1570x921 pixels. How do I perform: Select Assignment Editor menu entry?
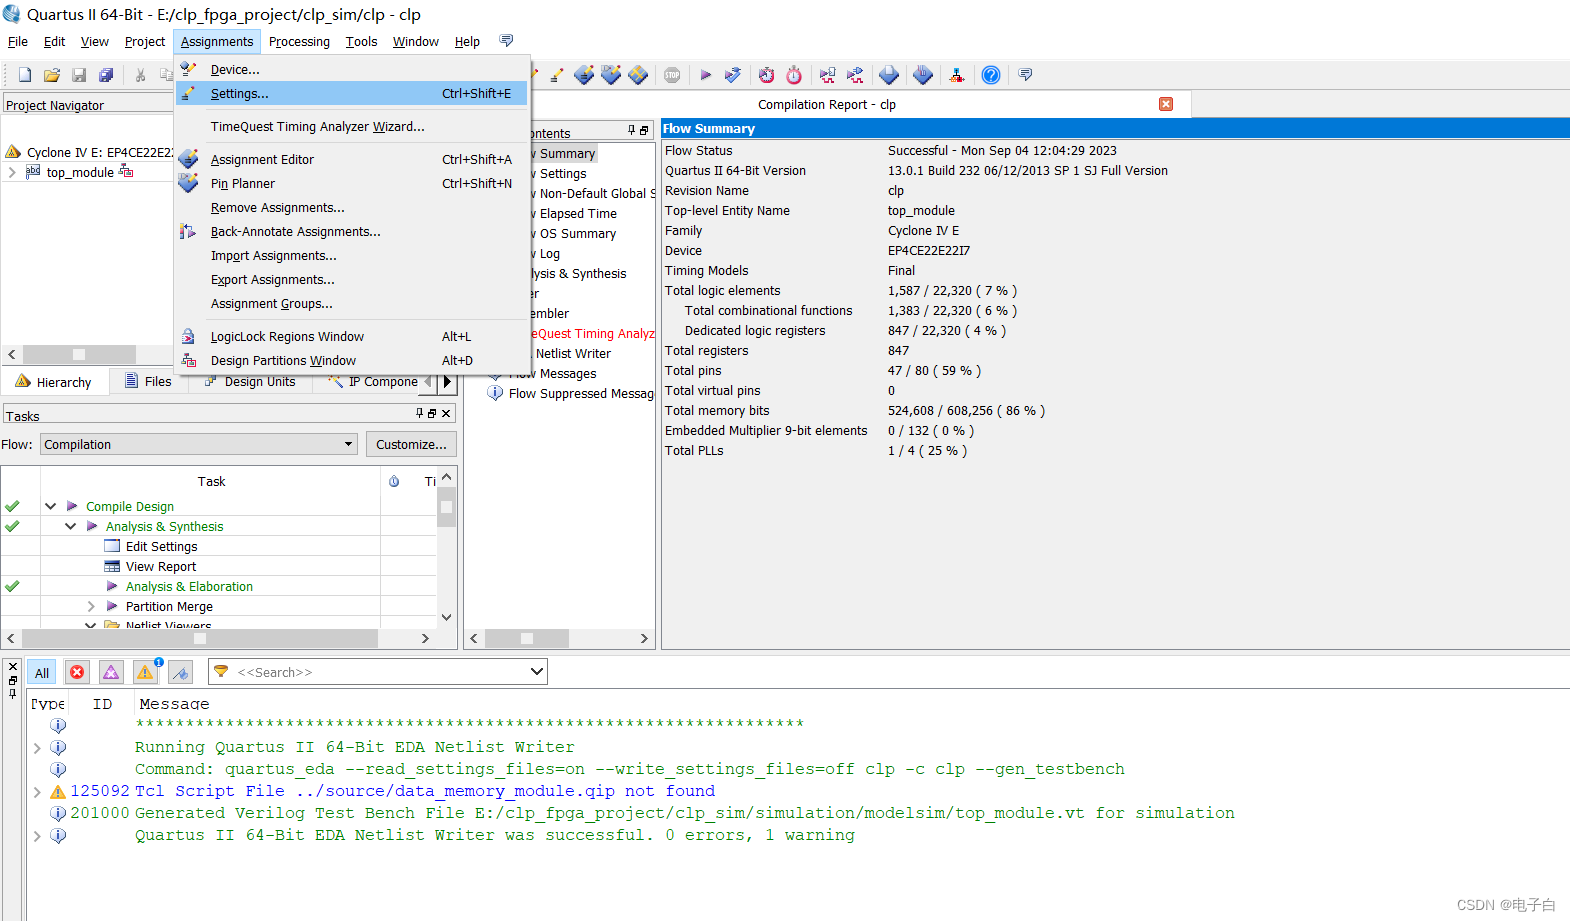point(352,159)
